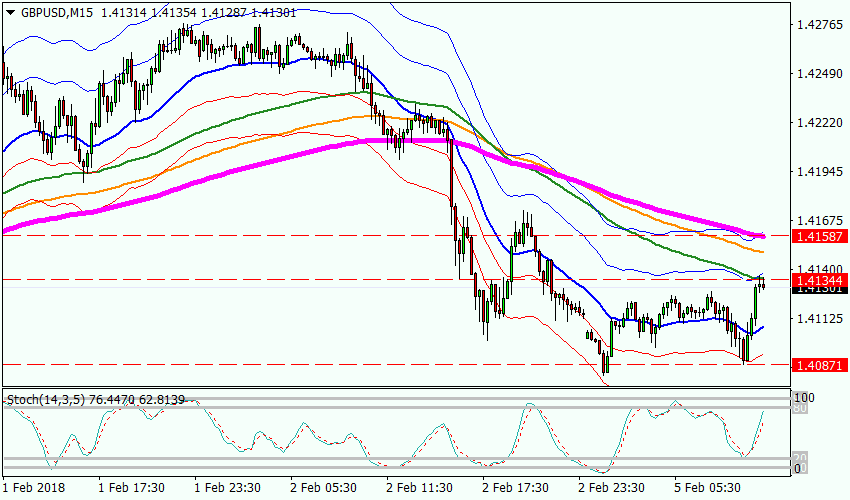
Task: Click the 5 Feb 05:30 time label
Action: click(x=707, y=488)
